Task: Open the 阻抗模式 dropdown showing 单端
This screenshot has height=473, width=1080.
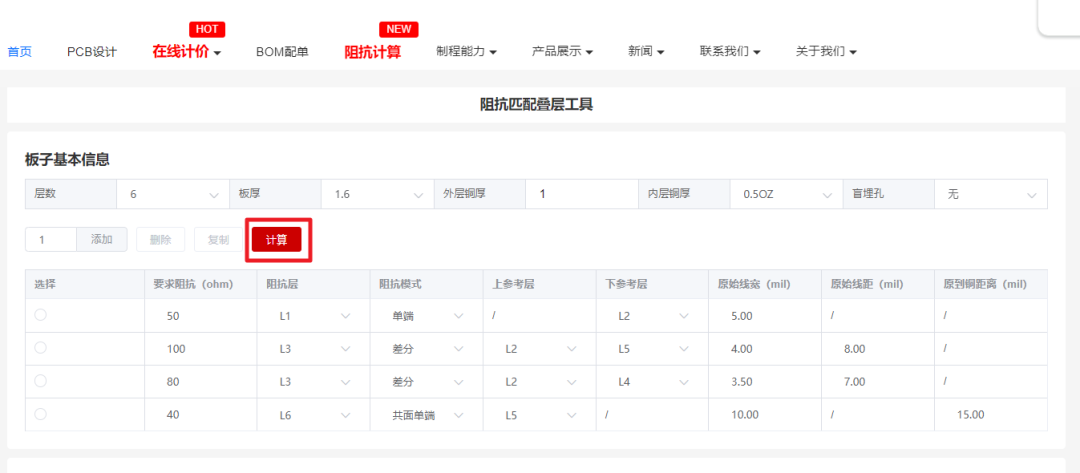Action: pos(427,315)
